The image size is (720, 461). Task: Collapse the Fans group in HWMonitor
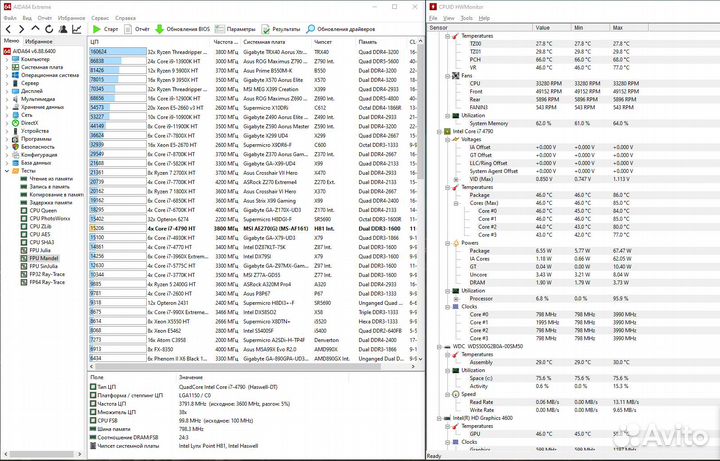click(x=448, y=75)
